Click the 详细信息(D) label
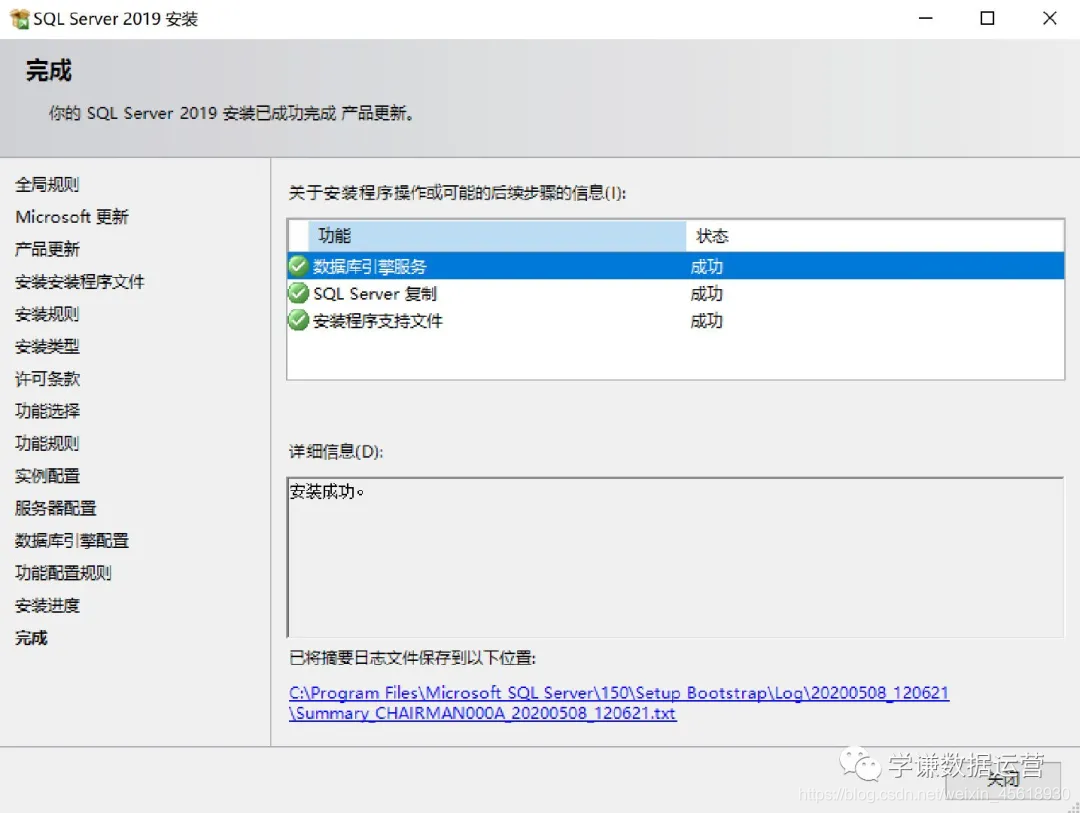The width and height of the screenshot is (1080, 813). pos(335,452)
